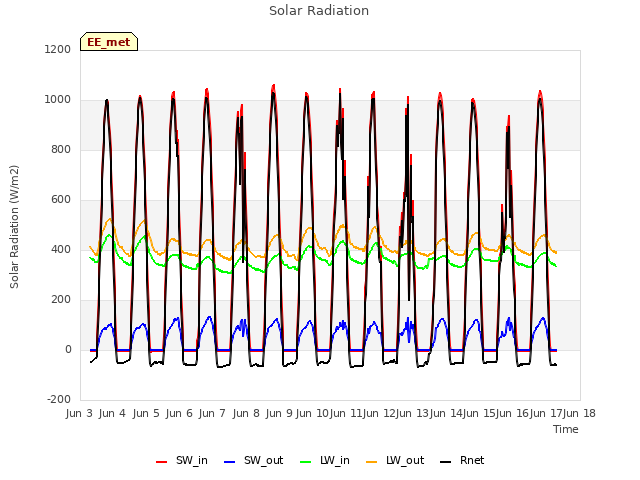Viewport: 640px width, 480px height.
Task: Click the 200 y-axis tick label
Action: pos(61,300)
